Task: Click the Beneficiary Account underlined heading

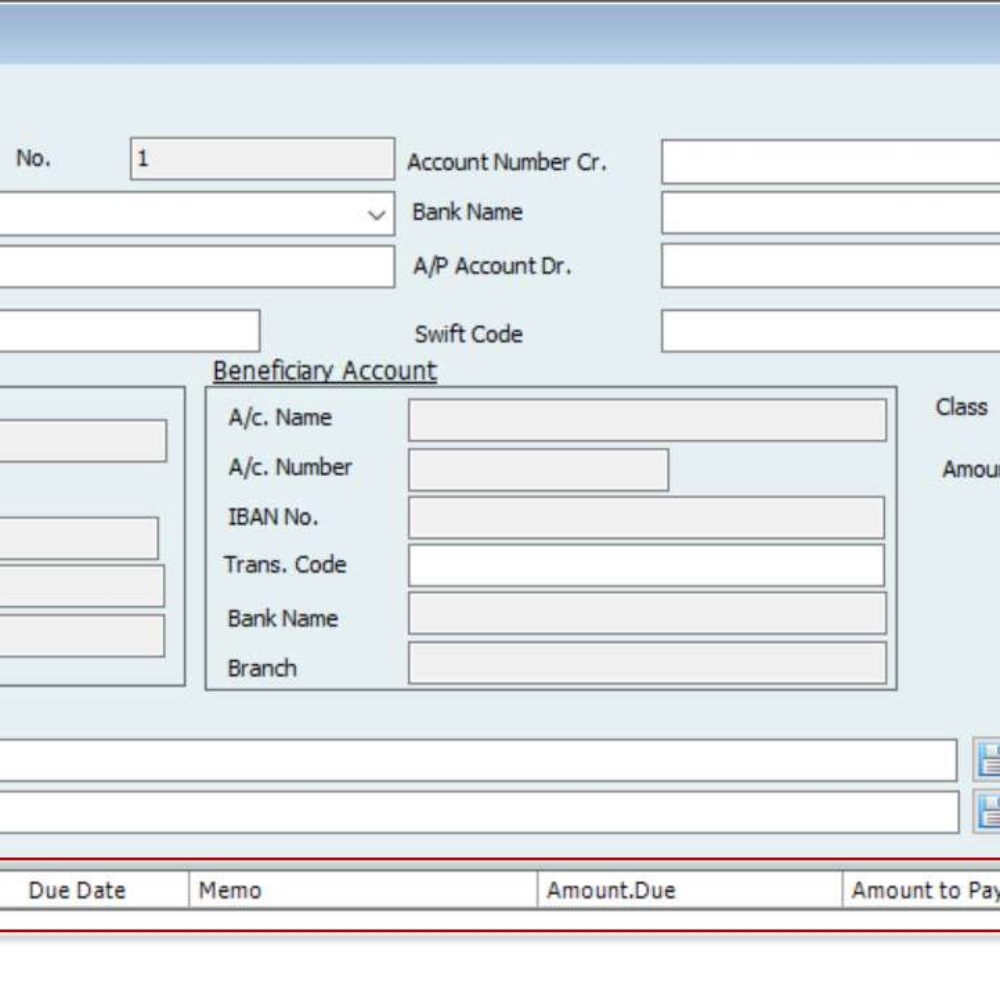Action: click(x=325, y=371)
